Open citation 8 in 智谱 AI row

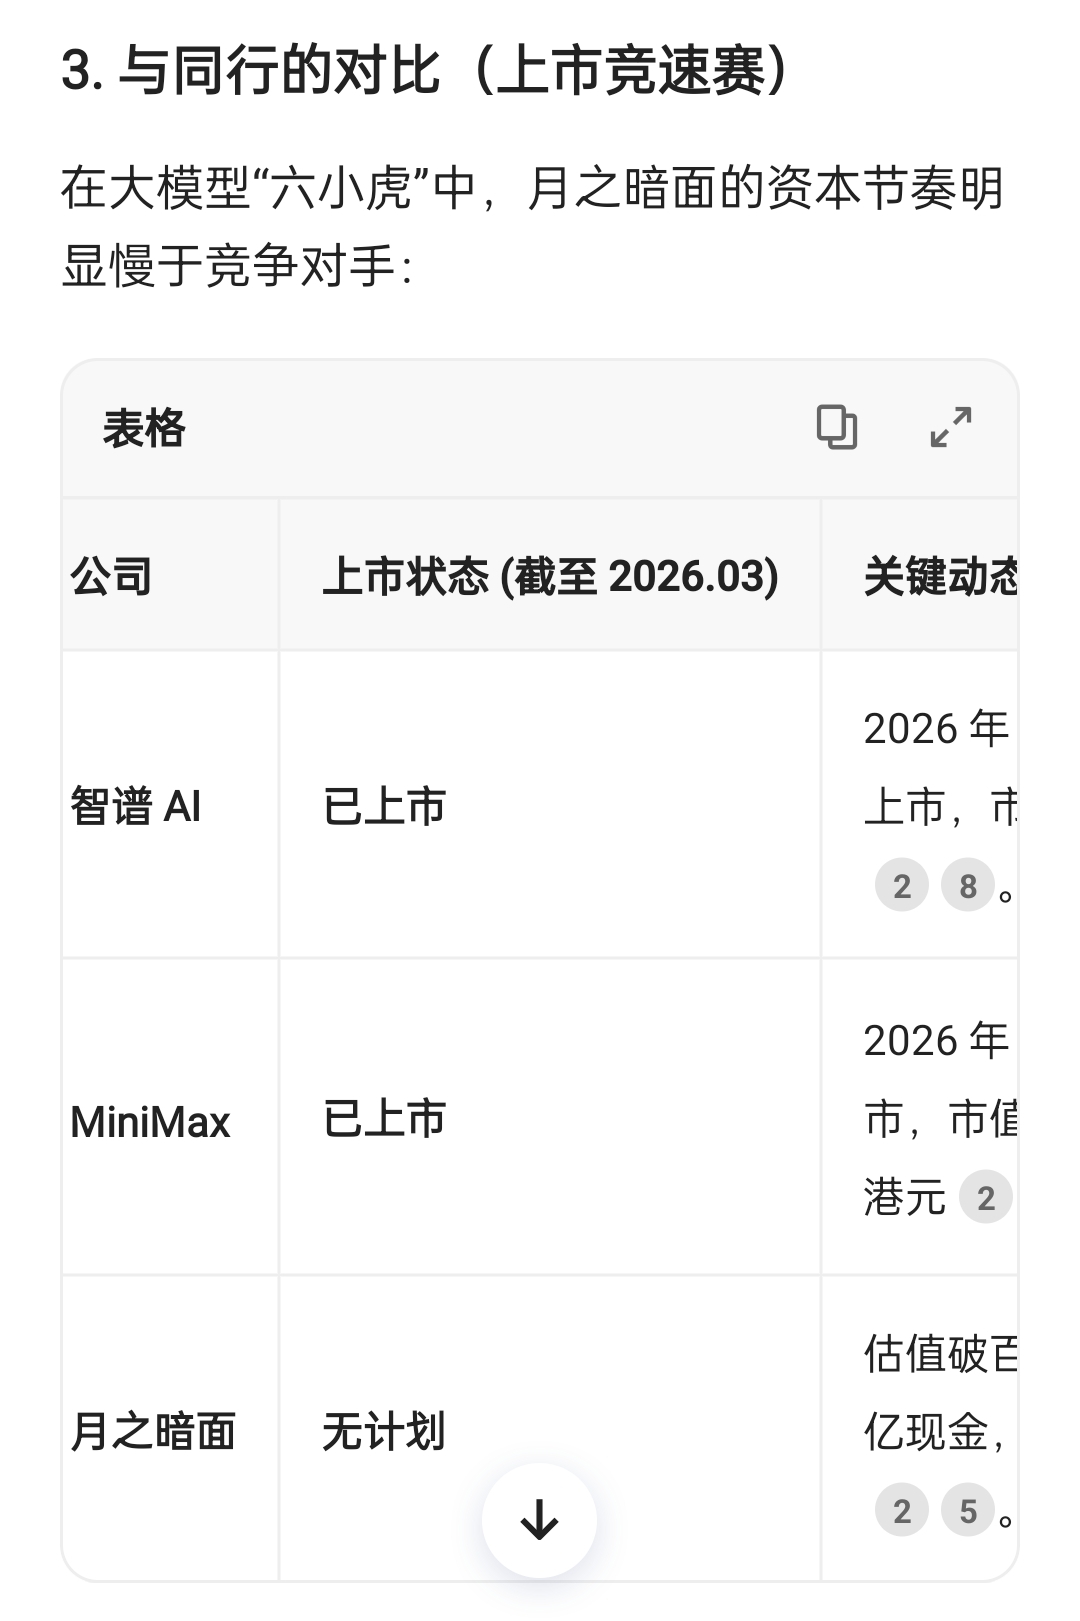point(967,886)
